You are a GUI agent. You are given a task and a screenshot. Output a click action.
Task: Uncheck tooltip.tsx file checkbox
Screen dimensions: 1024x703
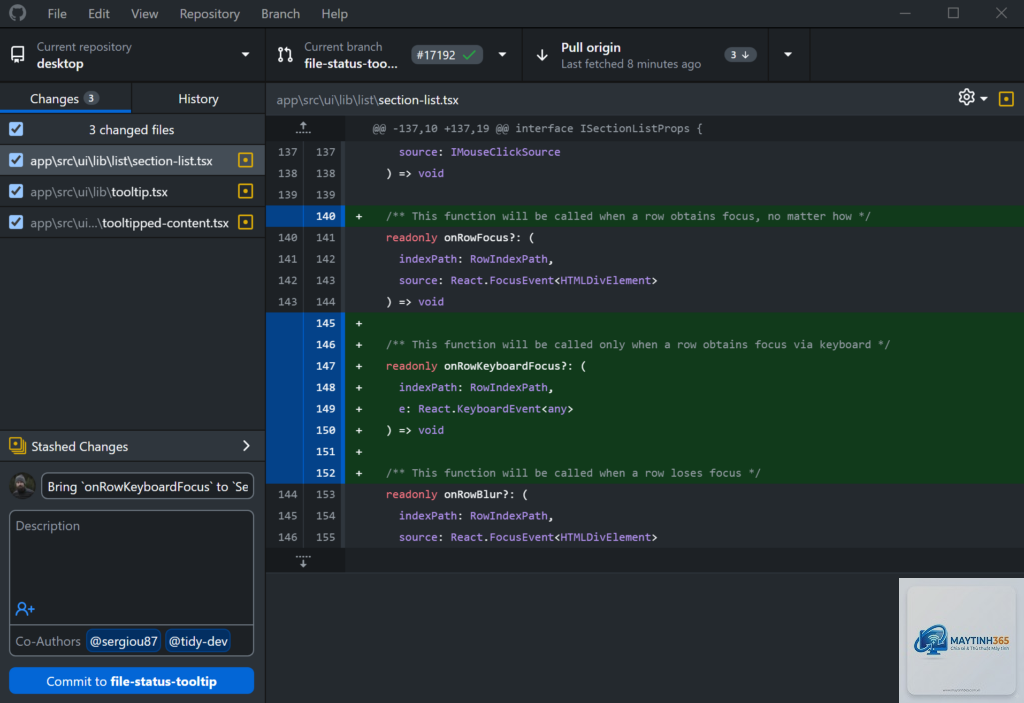[16, 191]
